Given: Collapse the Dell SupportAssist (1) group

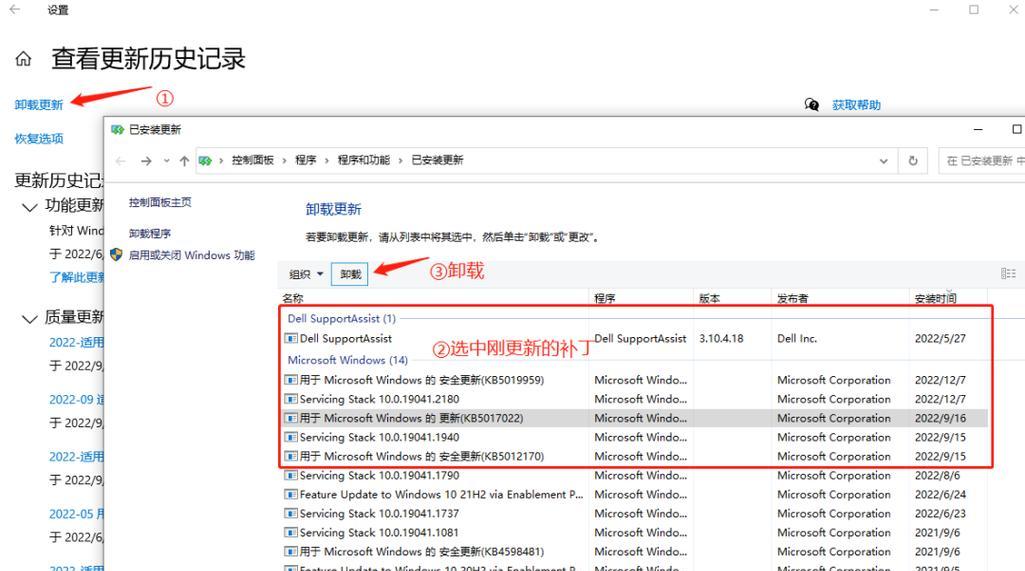Looking at the screenshot, I should click(341, 319).
